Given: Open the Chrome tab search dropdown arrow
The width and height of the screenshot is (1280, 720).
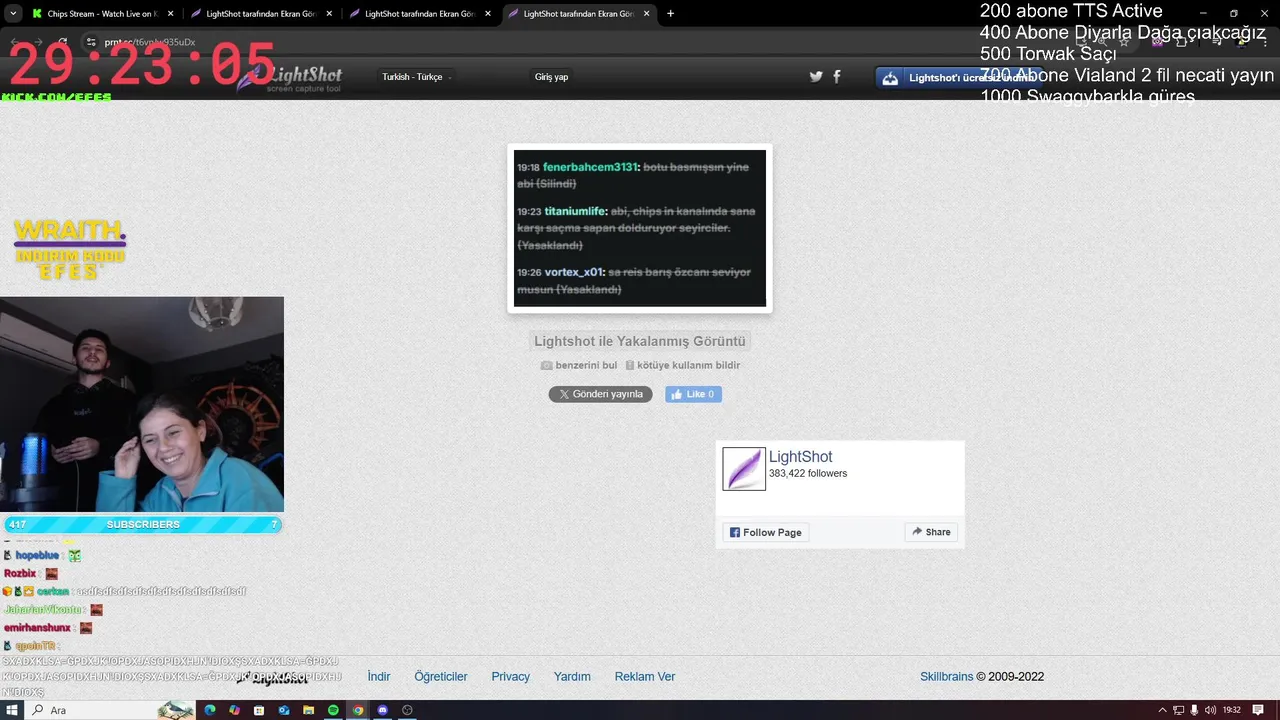Looking at the screenshot, I should pos(12,14).
